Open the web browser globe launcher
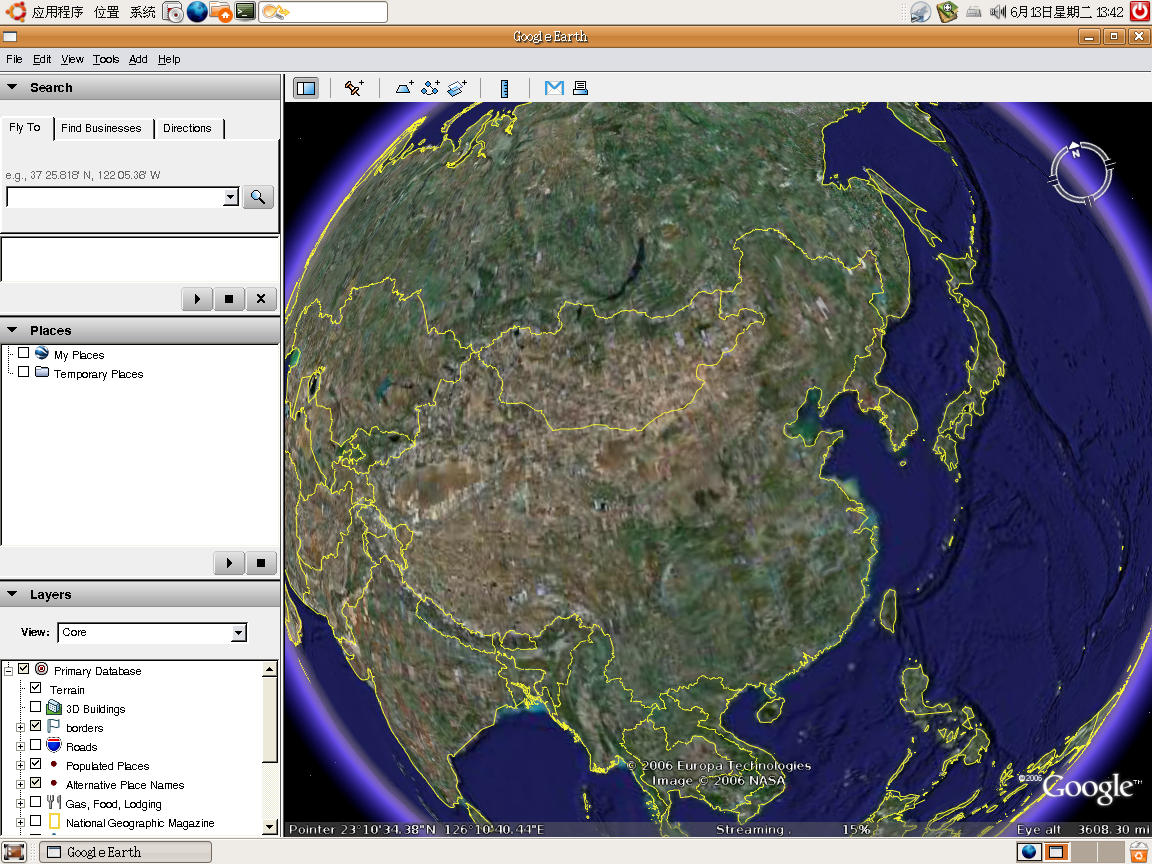Image resolution: width=1152 pixels, height=864 pixels. click(197, 11)
